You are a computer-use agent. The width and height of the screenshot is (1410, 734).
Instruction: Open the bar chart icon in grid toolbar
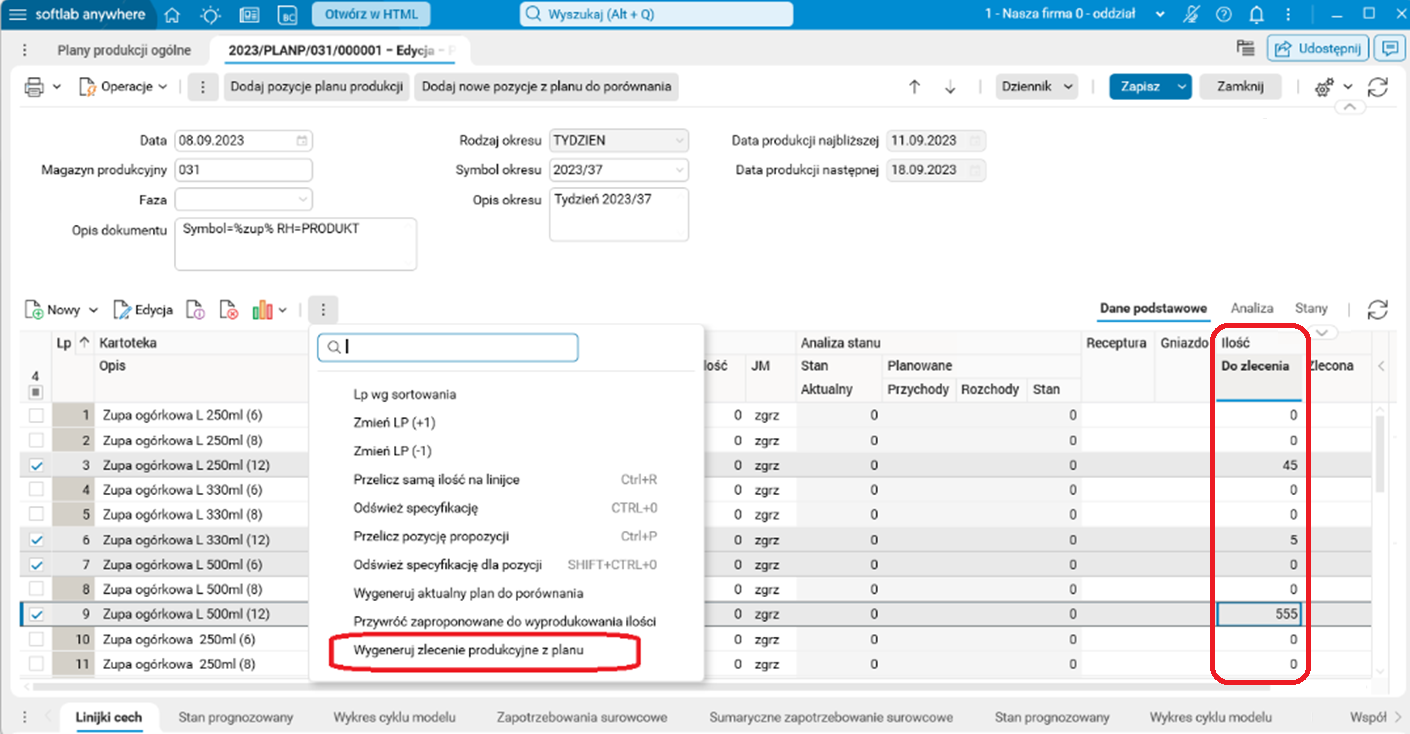coord(263,310)
